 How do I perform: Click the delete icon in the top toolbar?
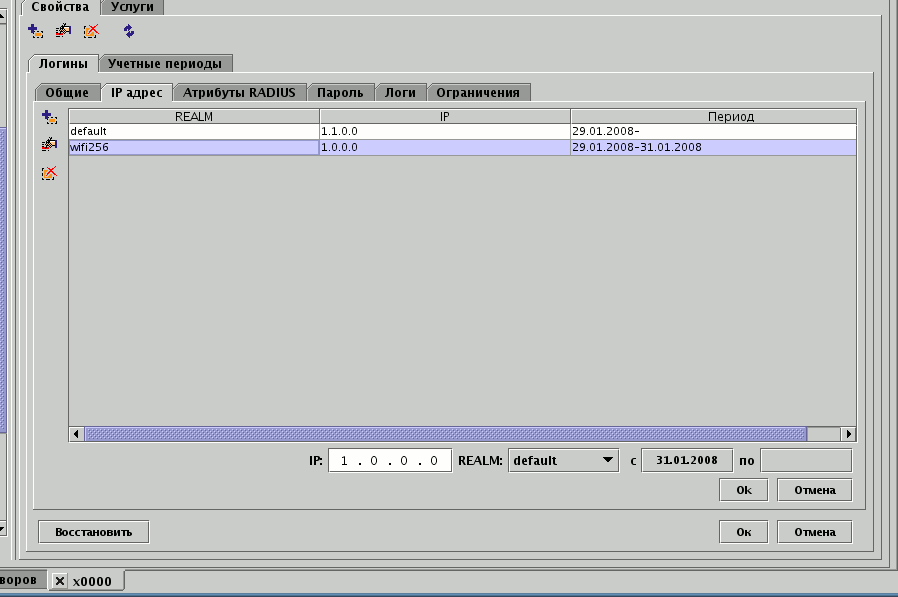tap(91, 31)
